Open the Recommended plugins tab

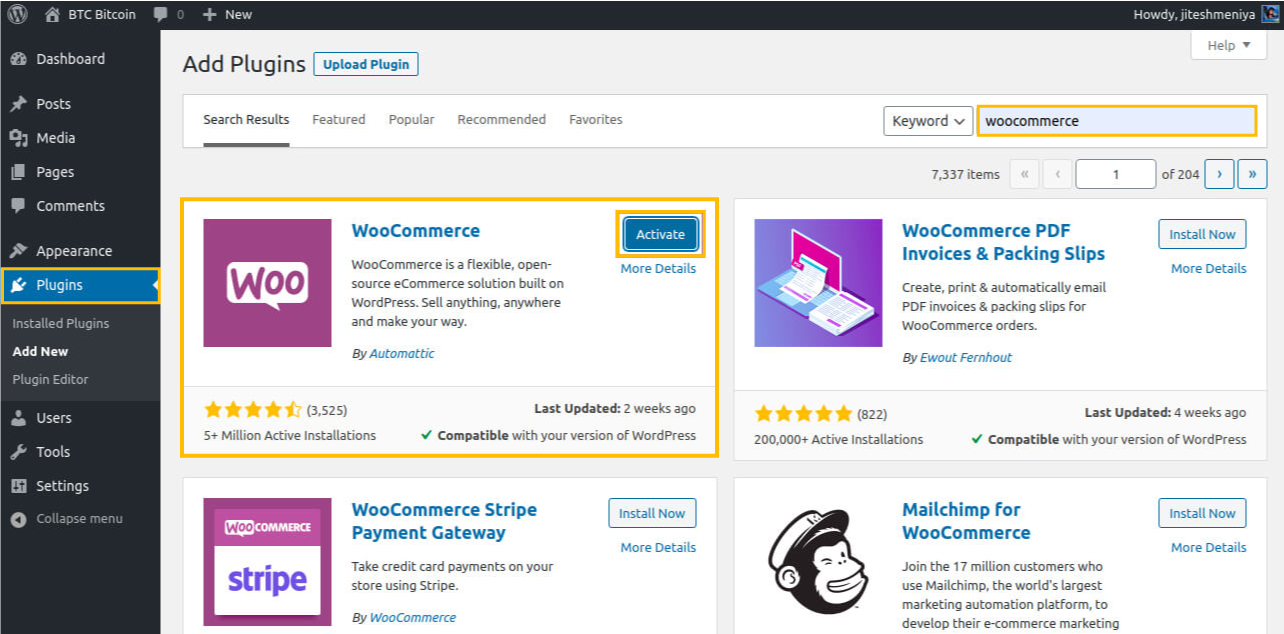(x=502, y=120)
